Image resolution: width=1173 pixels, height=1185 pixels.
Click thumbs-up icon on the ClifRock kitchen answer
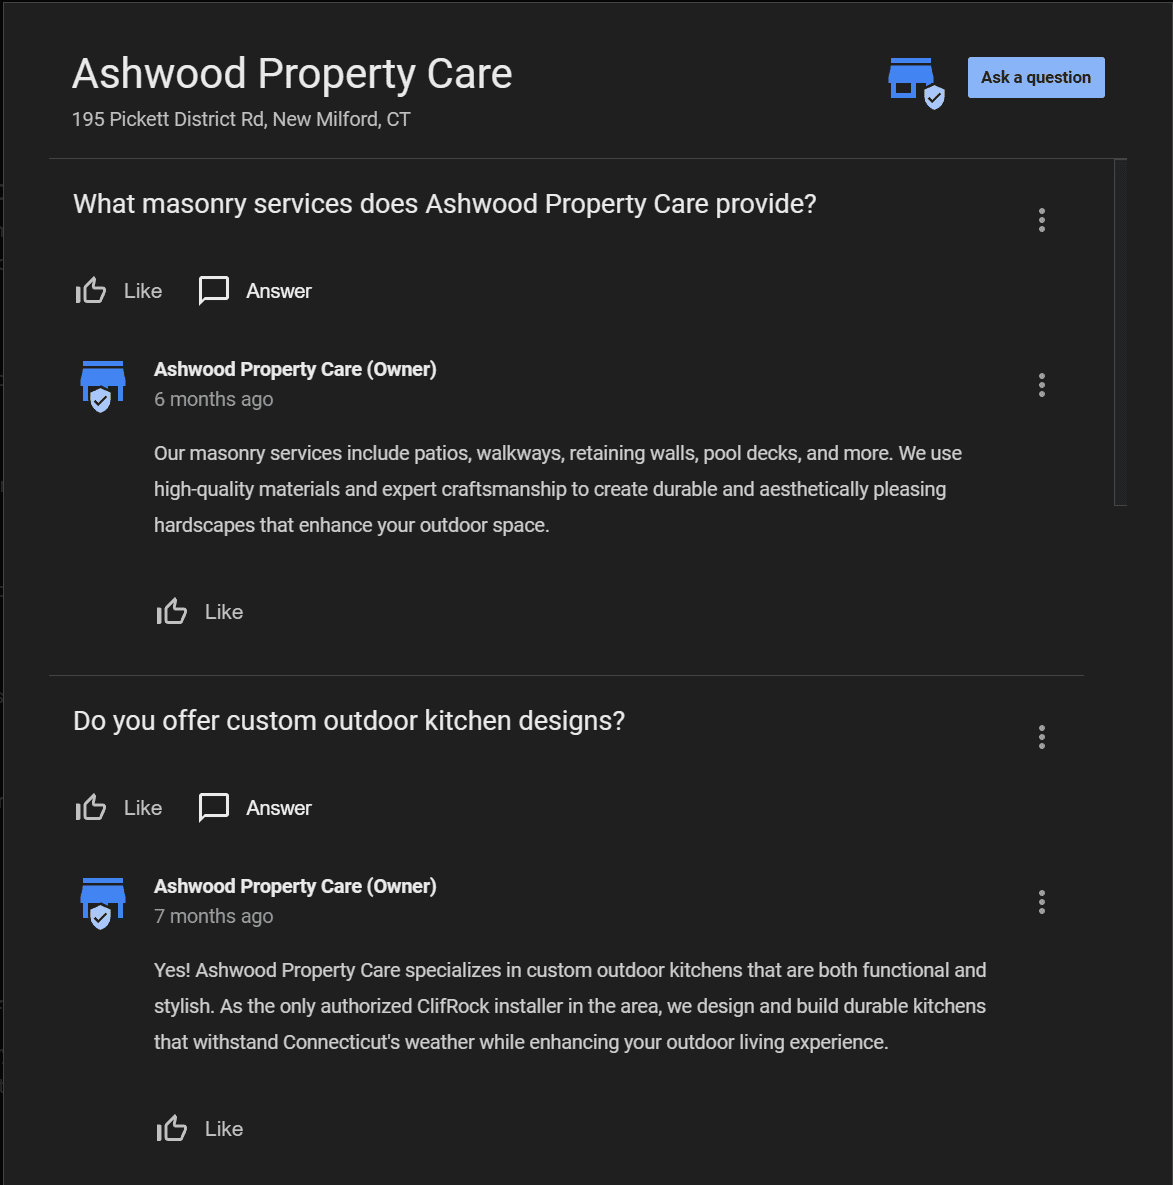(x=172, y=1129)
